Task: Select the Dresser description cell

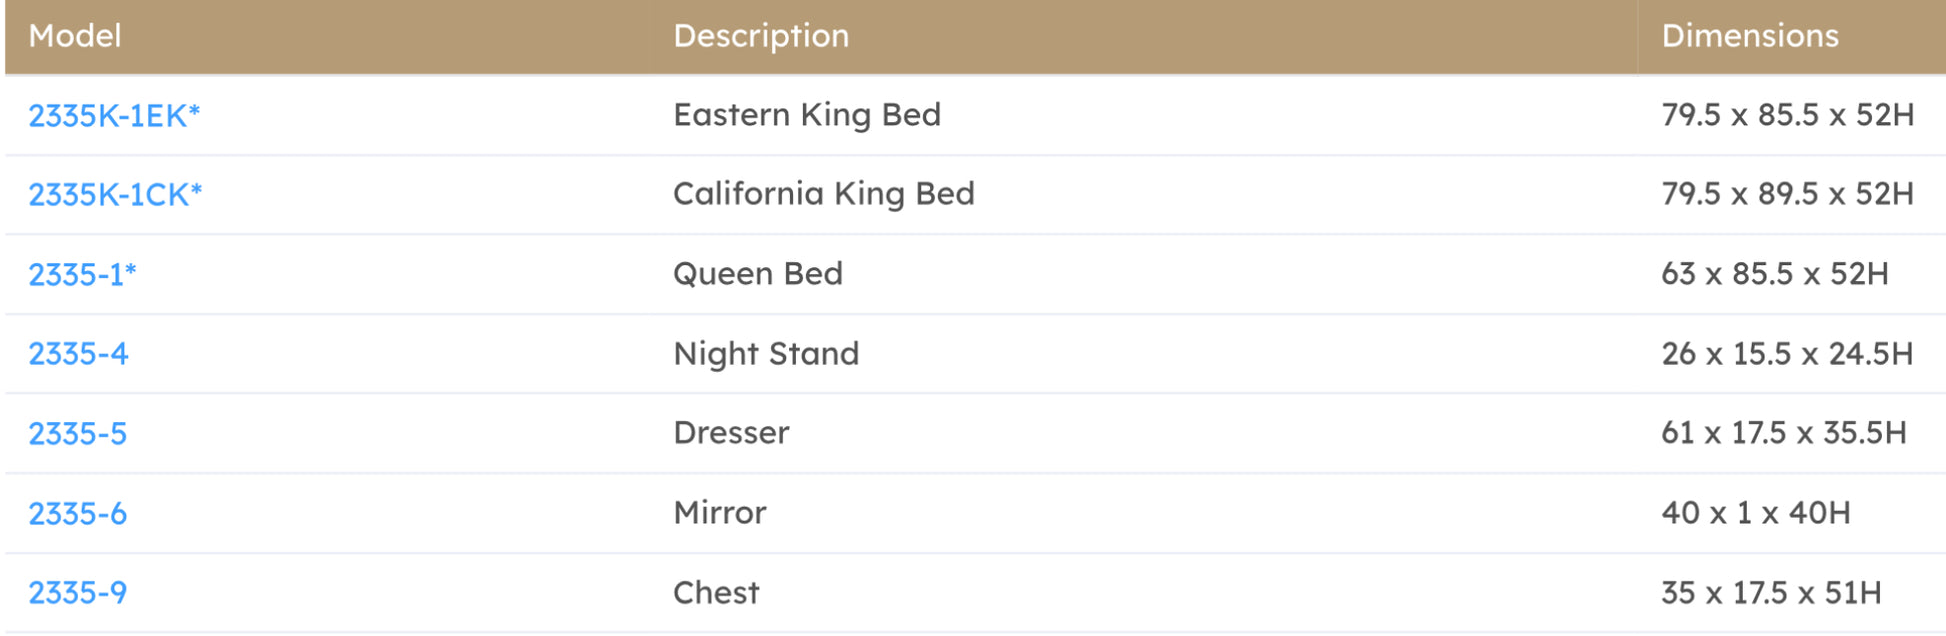Action: [731, 433]
